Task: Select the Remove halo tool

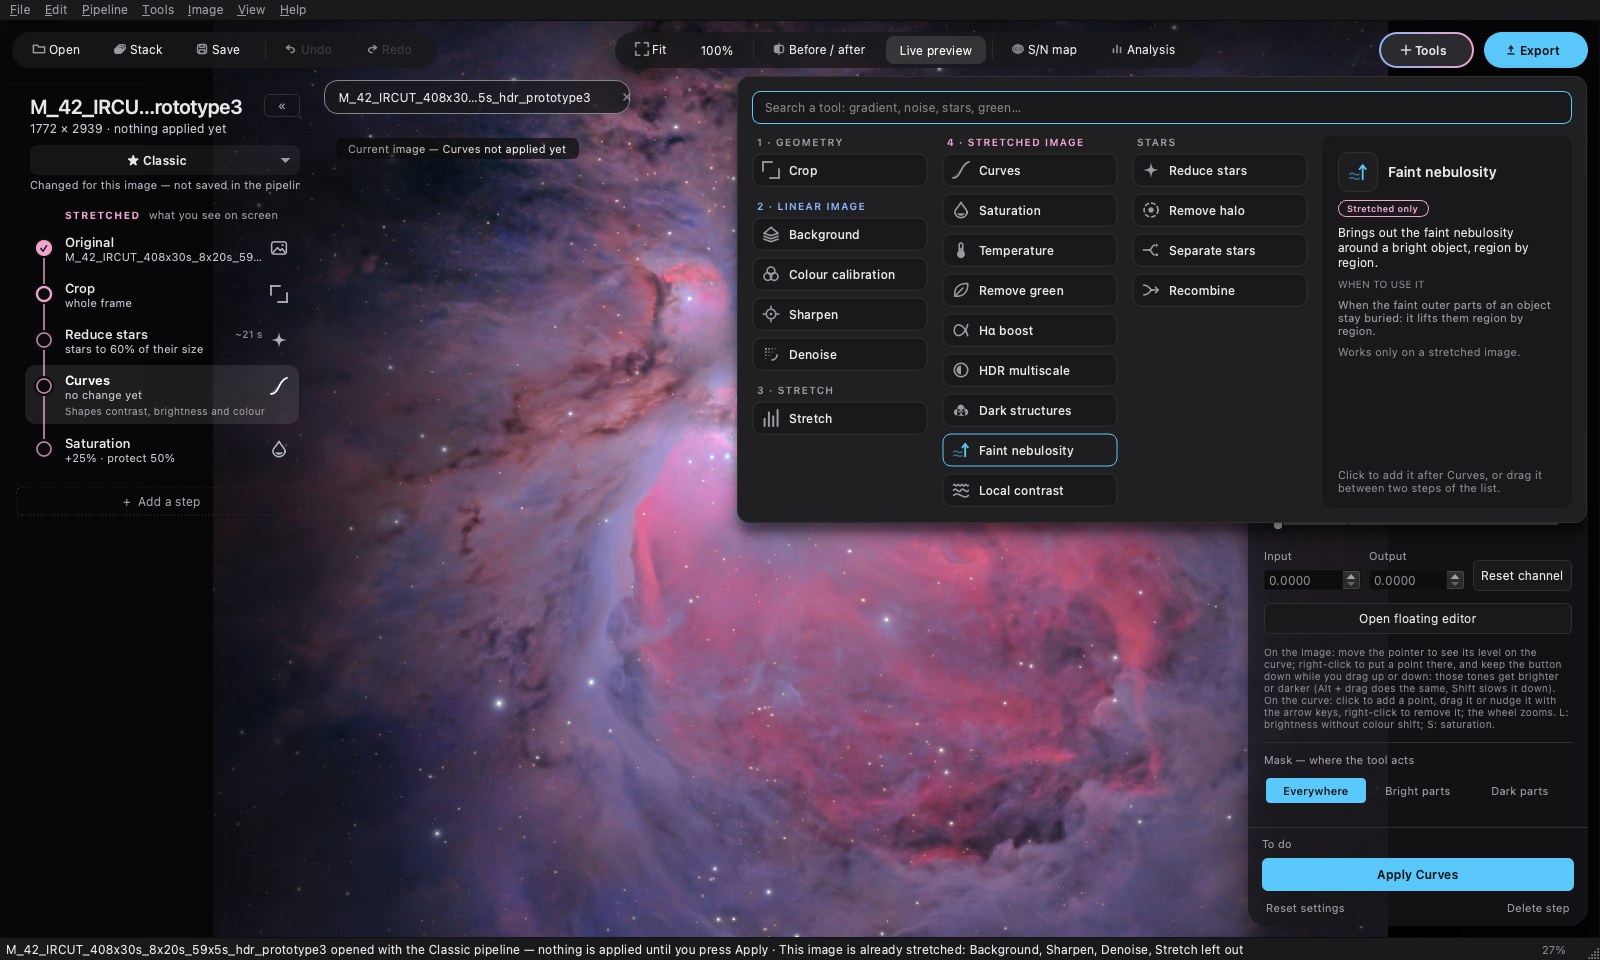Action: [x=1219, y=210]
